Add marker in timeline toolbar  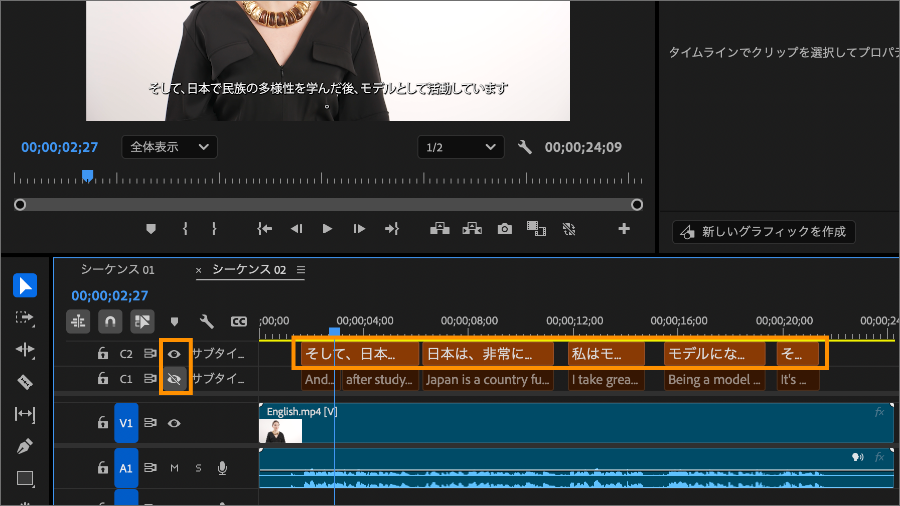pyautogui.click(x=174, y=321)
